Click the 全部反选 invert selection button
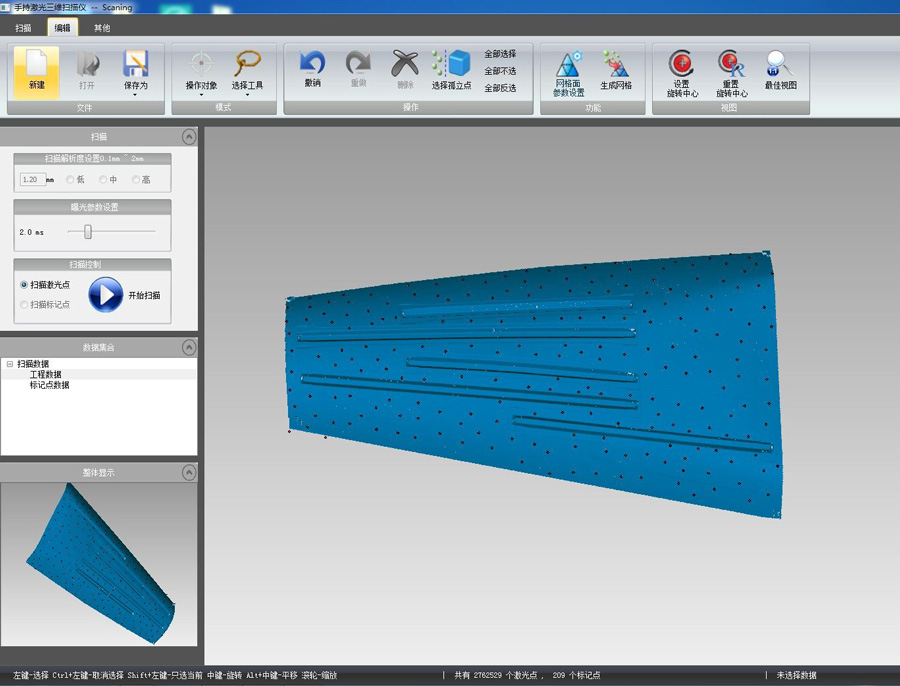 500,88
